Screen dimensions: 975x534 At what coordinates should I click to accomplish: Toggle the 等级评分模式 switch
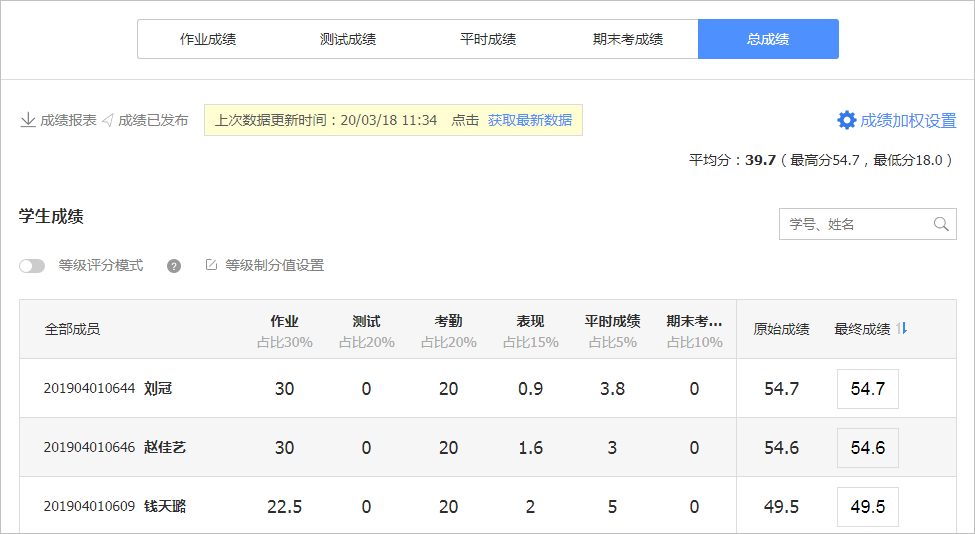[32, 266]
